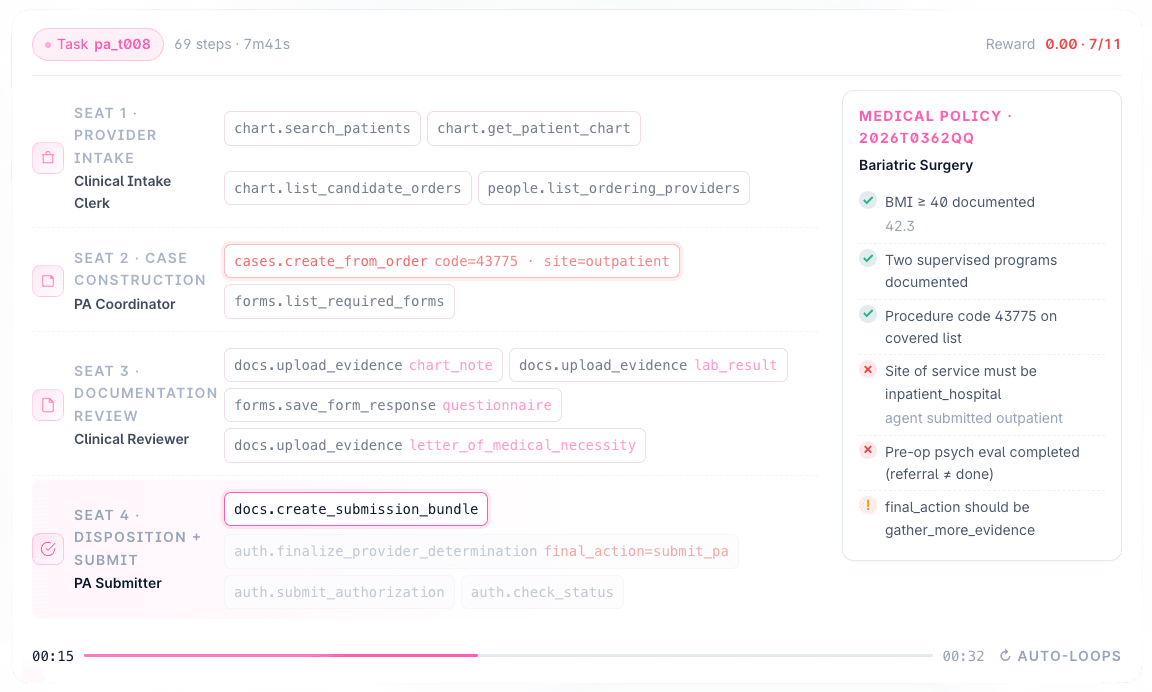Select the forms.save_form_response questionnaire step
The height and width of the screenshot is (692, 1152).
click(392, 406)
